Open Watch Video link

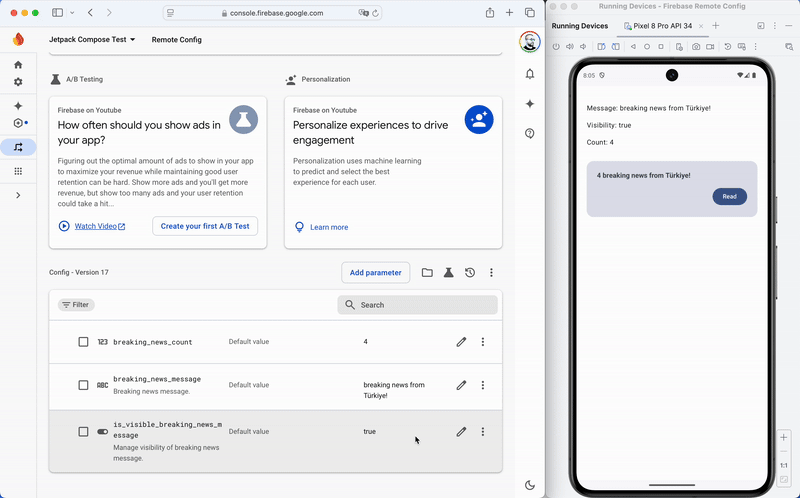click(99, 226)
